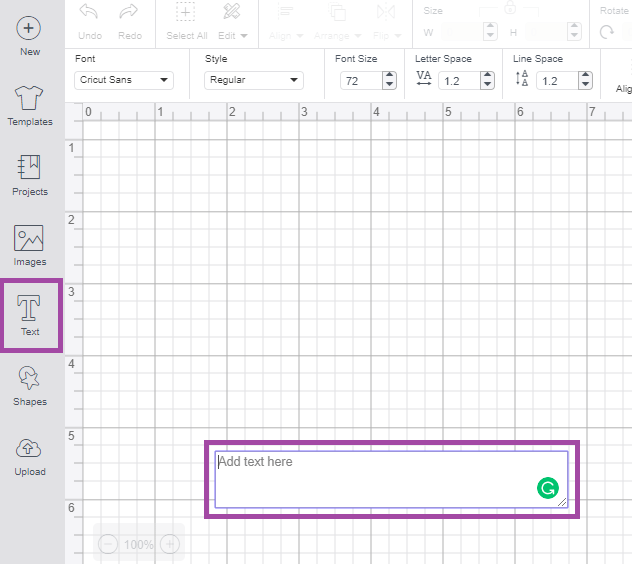Decrease Font Size with the down arrow
632x564 pixels.
click(x=389, y=85)
